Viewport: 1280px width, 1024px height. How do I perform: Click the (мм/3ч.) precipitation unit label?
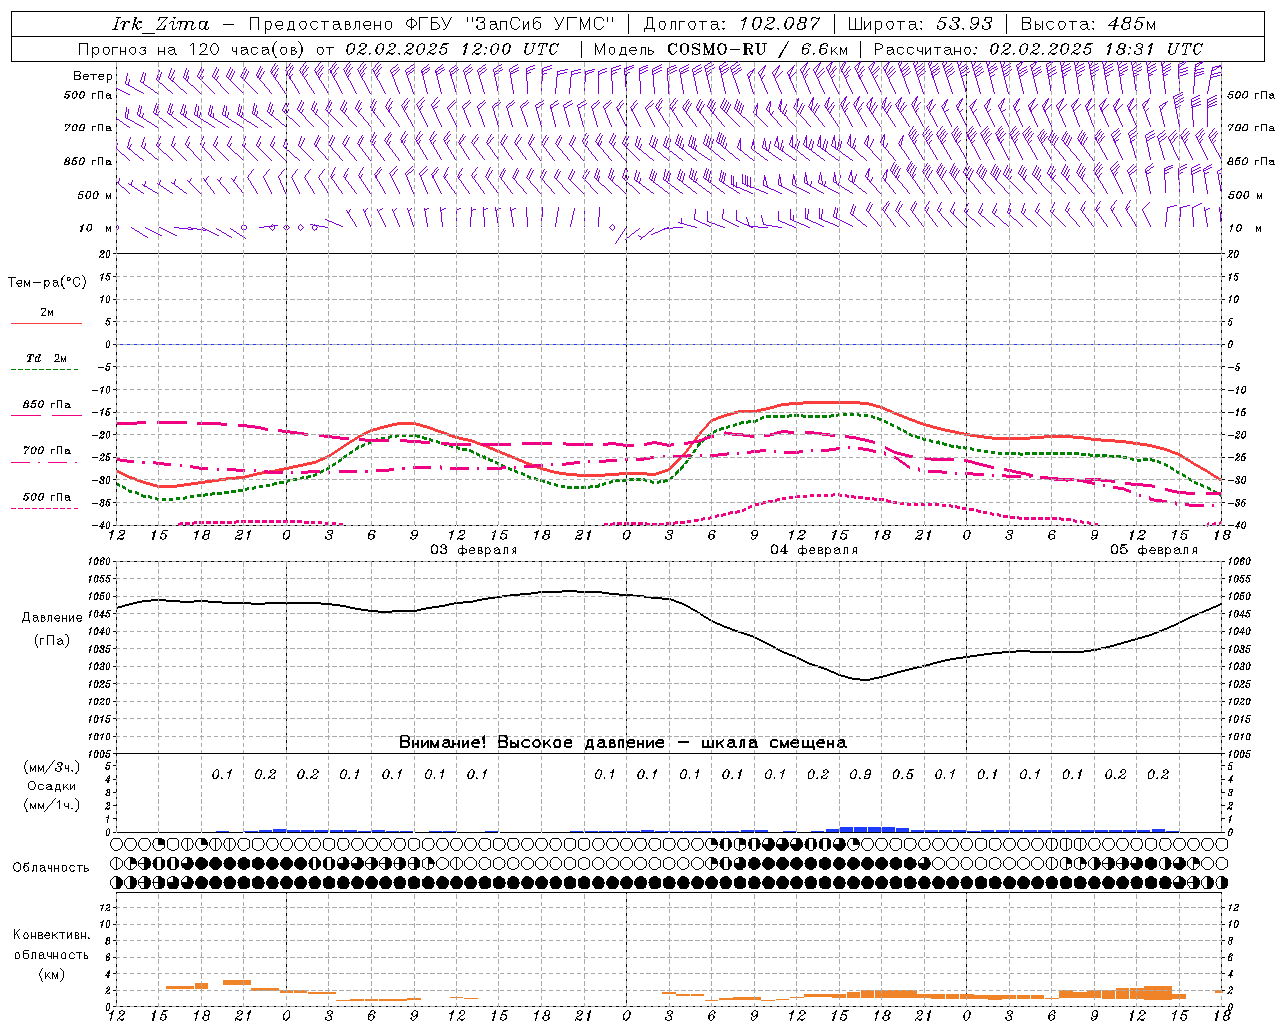tap(51, 767)
